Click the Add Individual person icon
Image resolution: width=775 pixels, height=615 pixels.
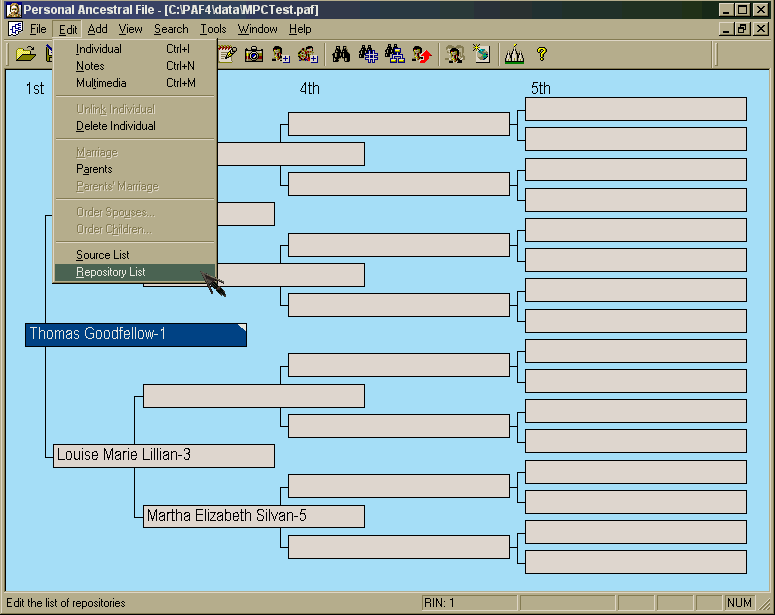(x=281, y=54)
